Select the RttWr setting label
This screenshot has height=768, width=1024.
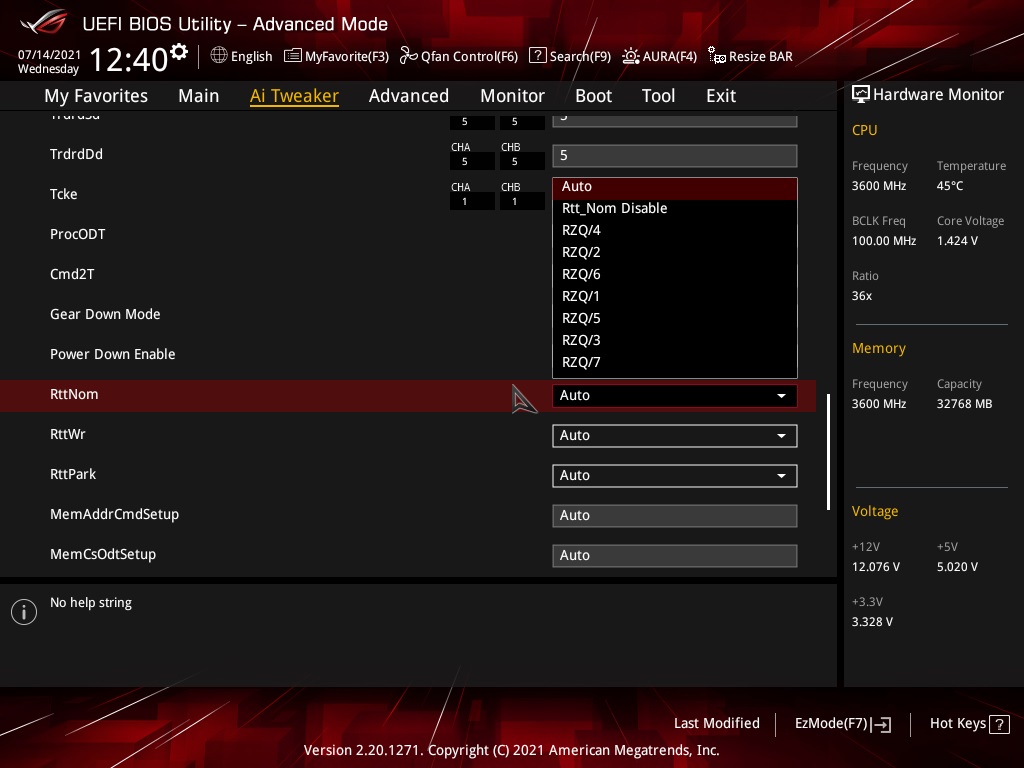(x=67, y=434)
